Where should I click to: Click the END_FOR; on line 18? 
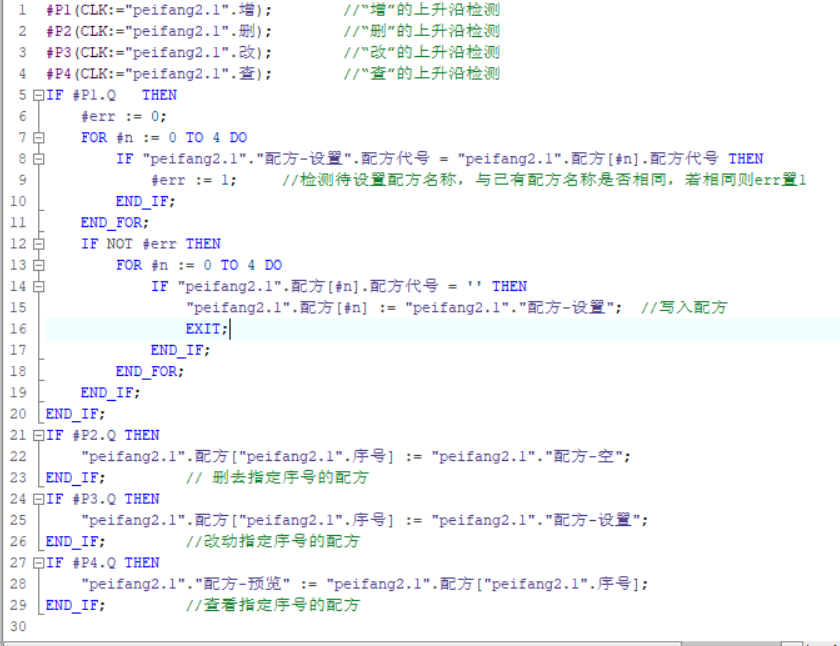(x=150, y=372)
